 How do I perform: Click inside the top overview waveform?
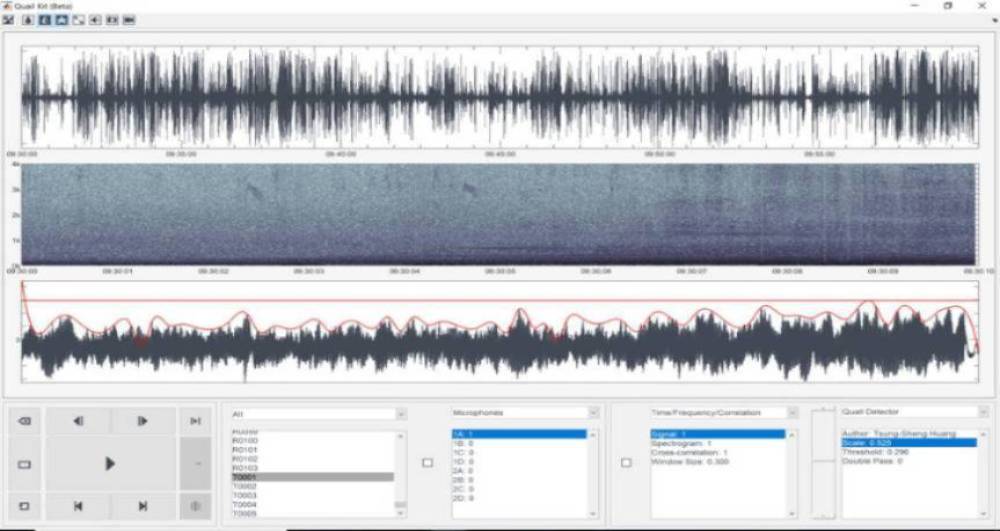tap(500, 97)
